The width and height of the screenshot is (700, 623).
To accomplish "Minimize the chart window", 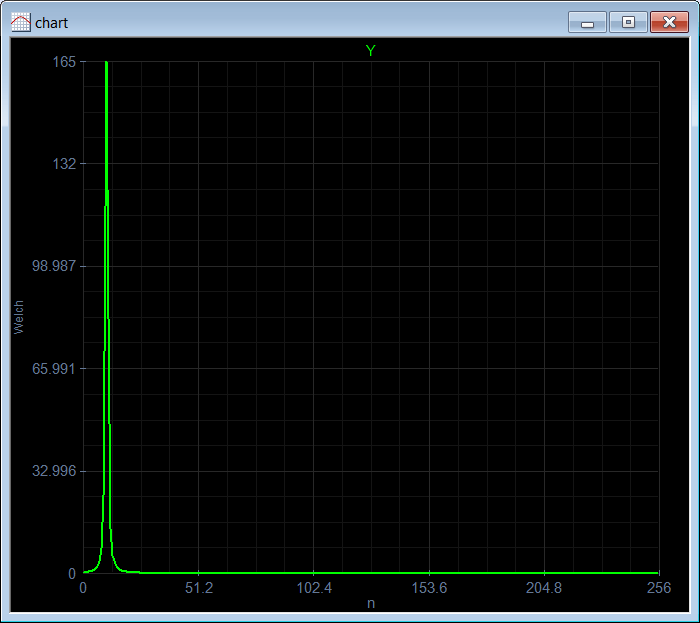I will 587,22.
